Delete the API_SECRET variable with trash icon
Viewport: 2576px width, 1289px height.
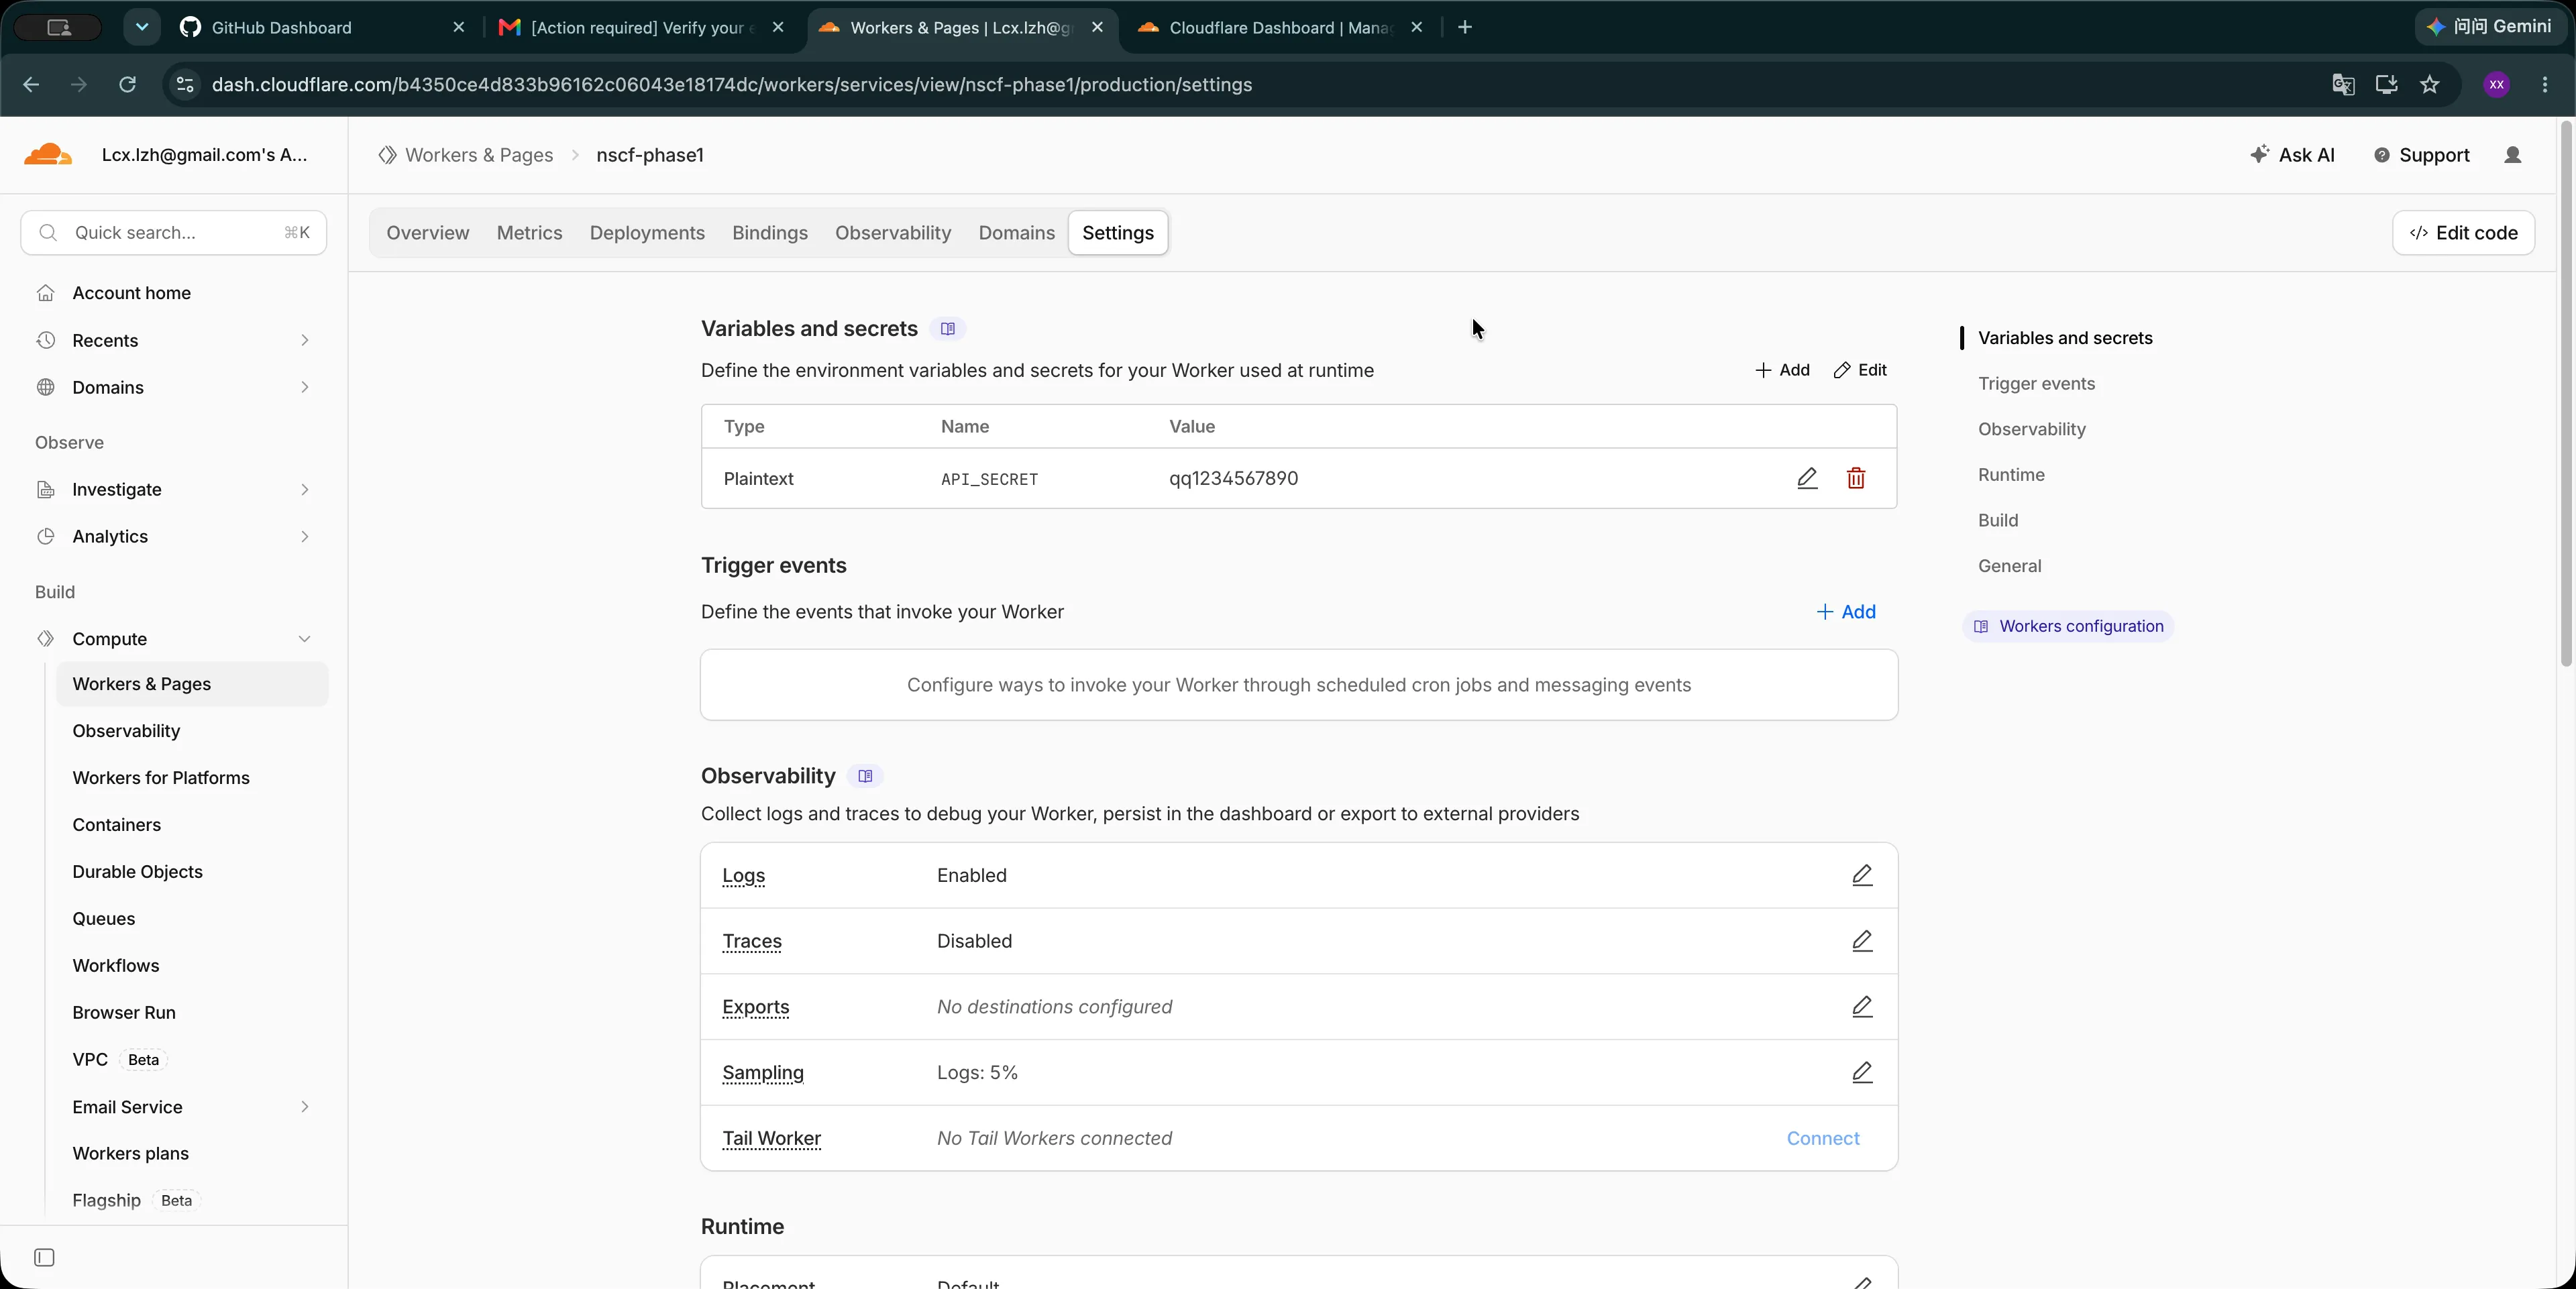(x=1856, y=478)
